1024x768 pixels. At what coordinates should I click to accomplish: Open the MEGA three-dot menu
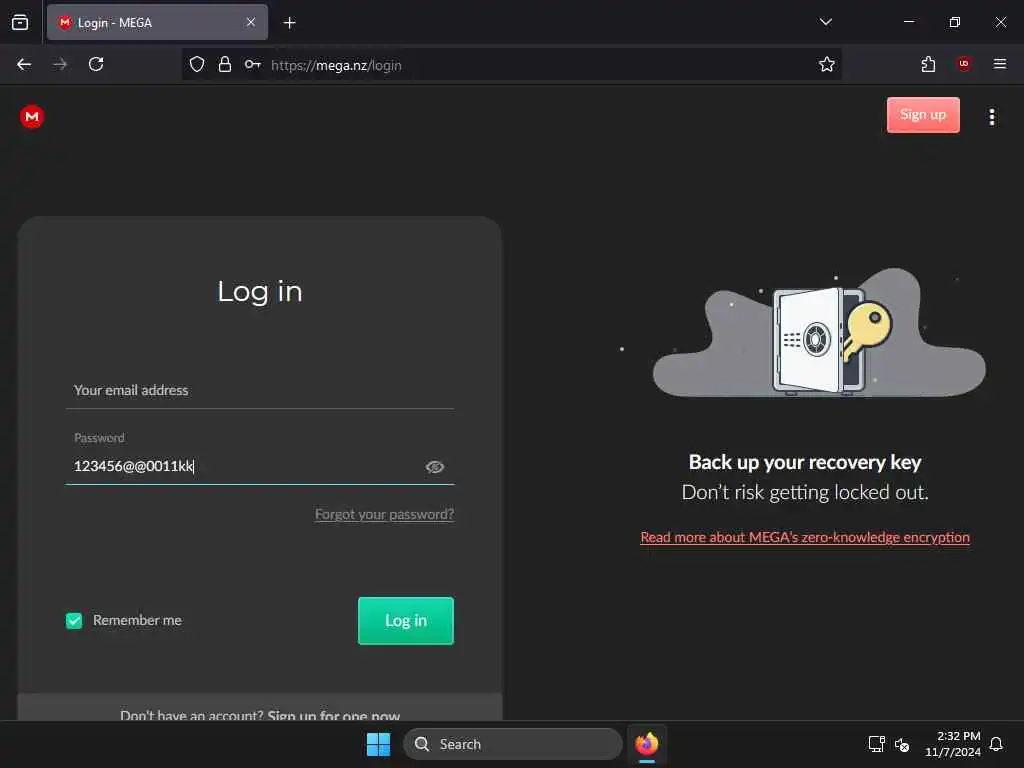pyautogui.click(x=991, y=117)
